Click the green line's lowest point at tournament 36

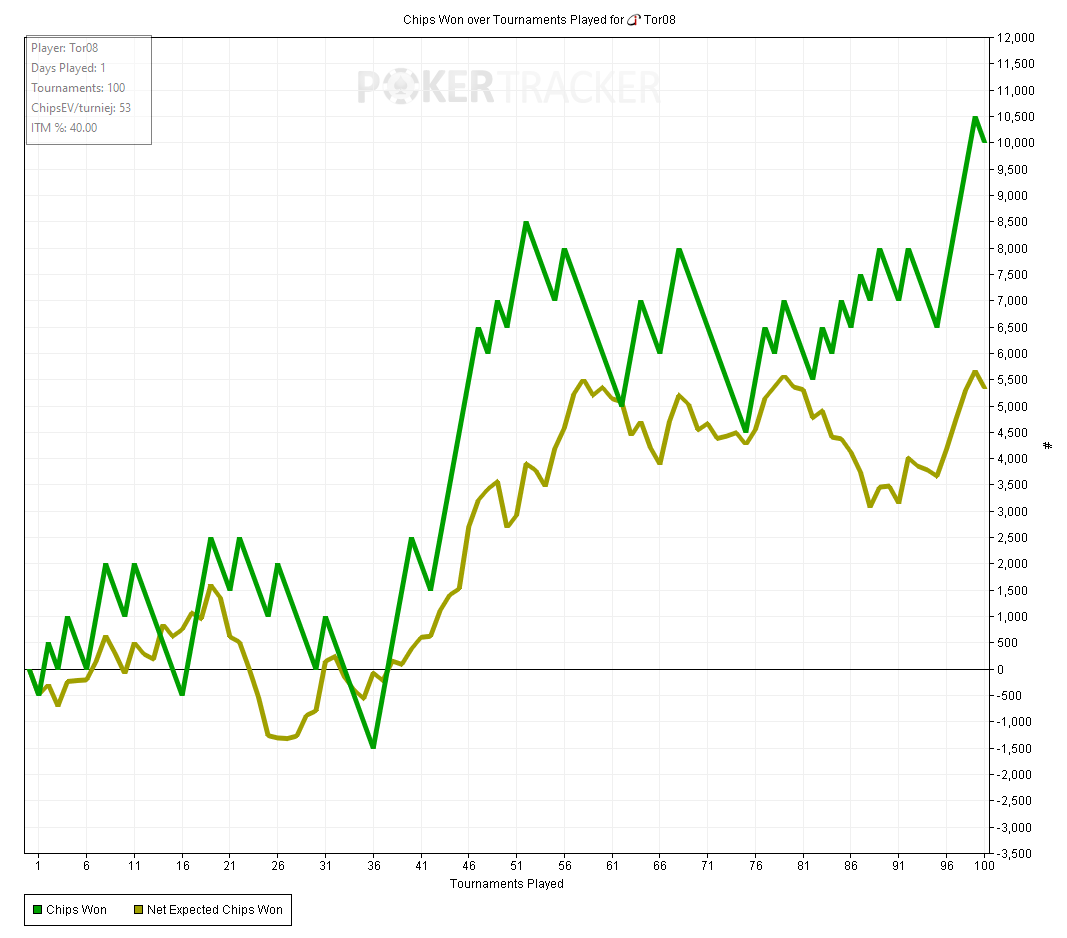coord(373,747)
